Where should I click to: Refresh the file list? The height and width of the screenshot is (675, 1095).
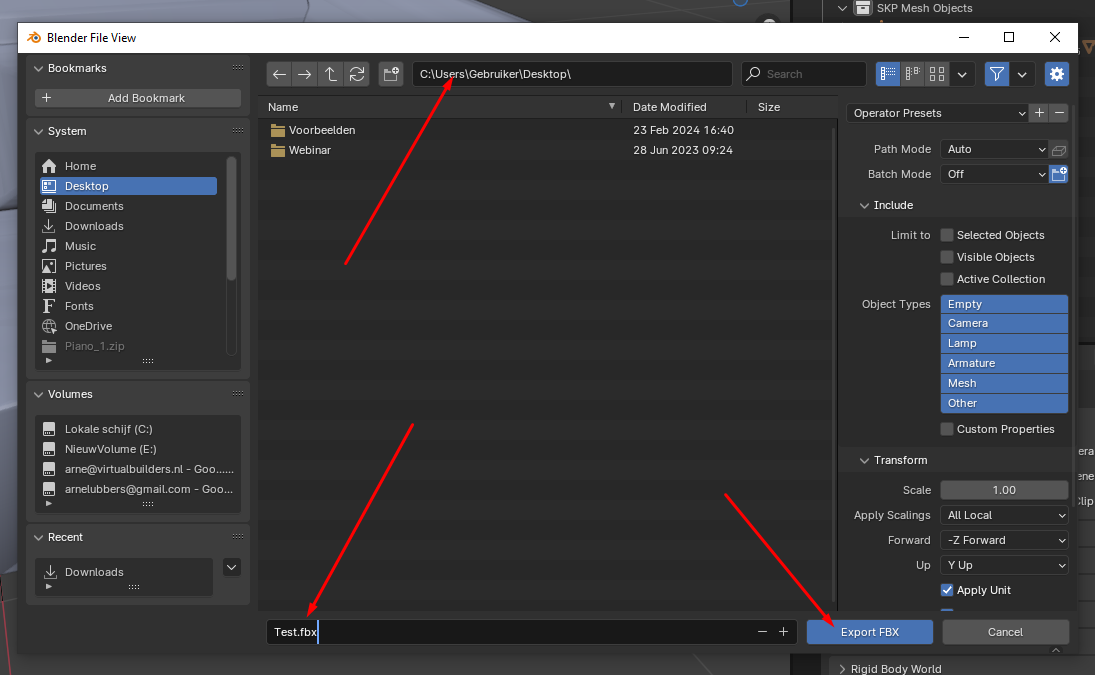(357, 74)
